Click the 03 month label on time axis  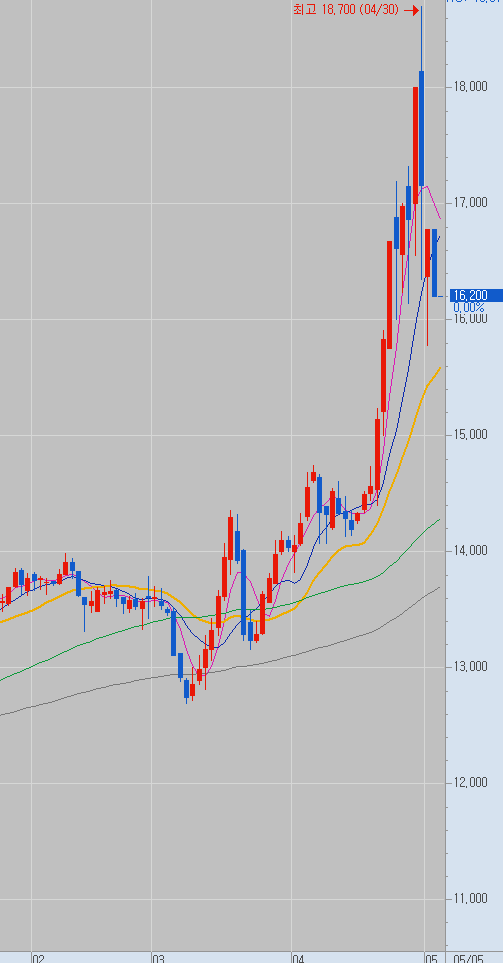pos(158,958)
